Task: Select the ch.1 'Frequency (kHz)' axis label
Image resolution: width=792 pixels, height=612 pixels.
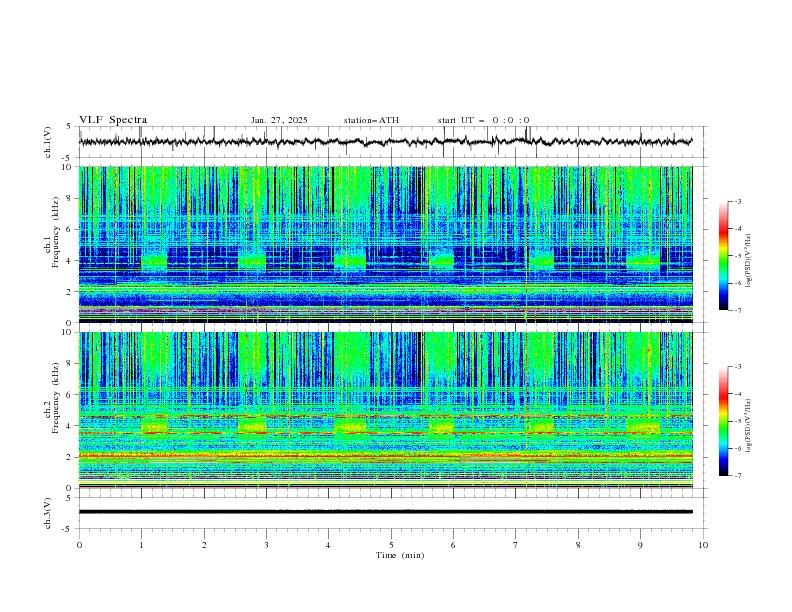Action: point(55,232)
